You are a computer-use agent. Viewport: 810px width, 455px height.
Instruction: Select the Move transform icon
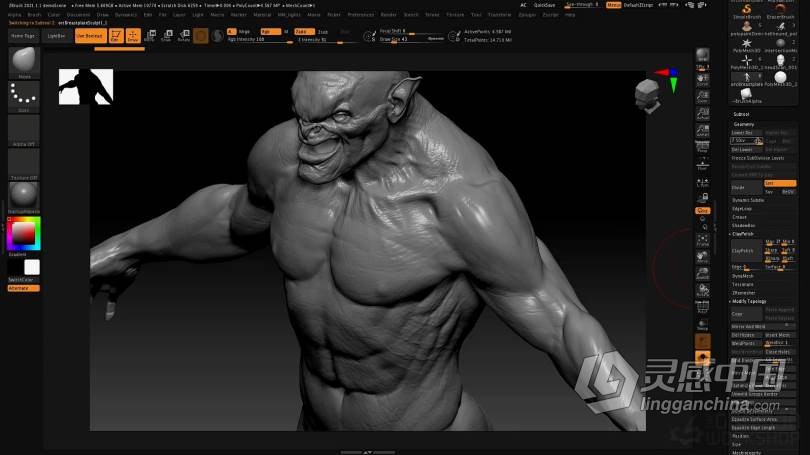pos(150,36)
